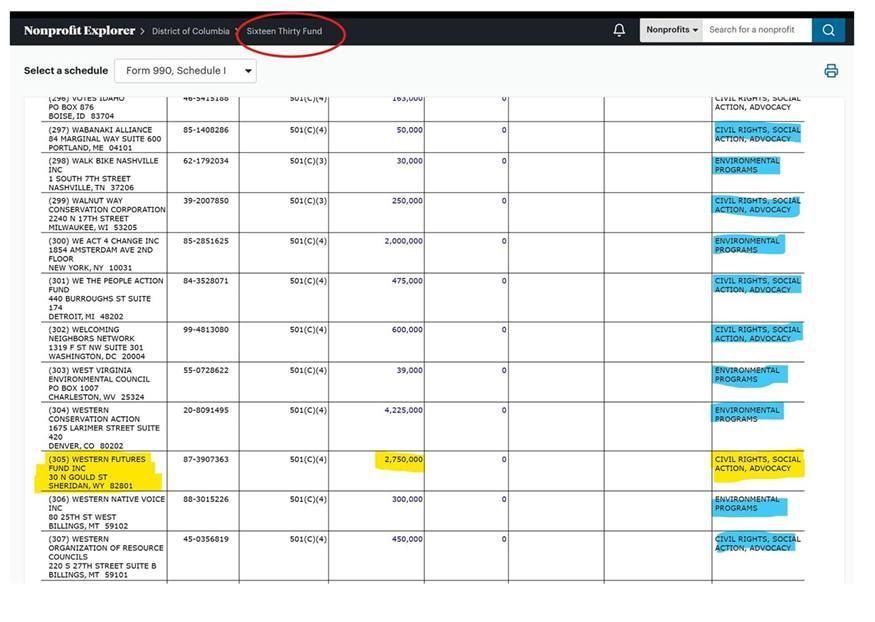Open the Nonprofits search type dropdown
Viewport: 875px width, 622px height.
click(x=671, y=30)
